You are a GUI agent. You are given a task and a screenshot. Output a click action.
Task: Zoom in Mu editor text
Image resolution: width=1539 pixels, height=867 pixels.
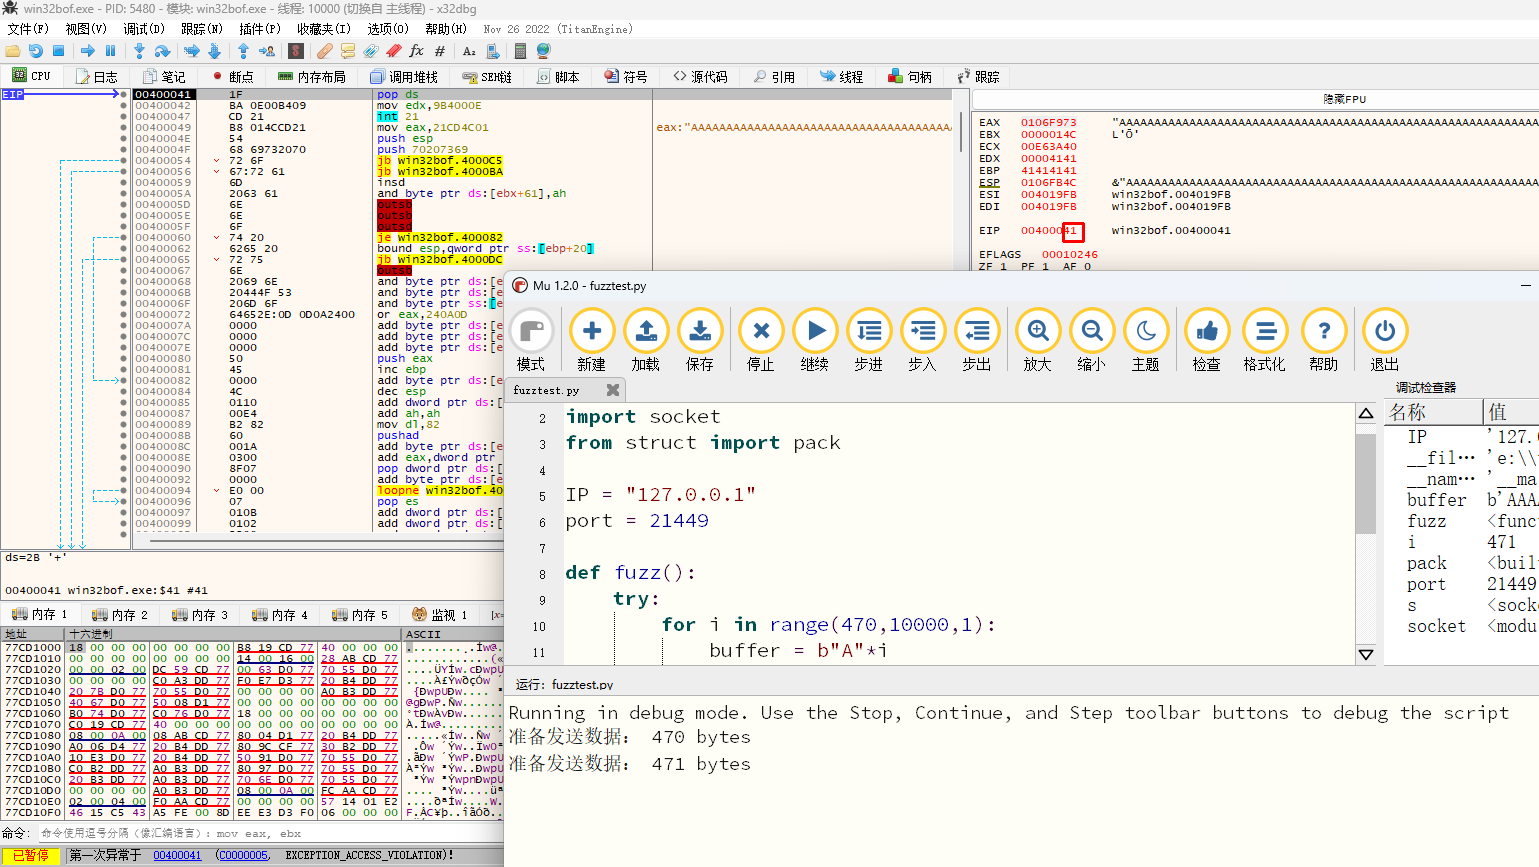click(1038, 340)
